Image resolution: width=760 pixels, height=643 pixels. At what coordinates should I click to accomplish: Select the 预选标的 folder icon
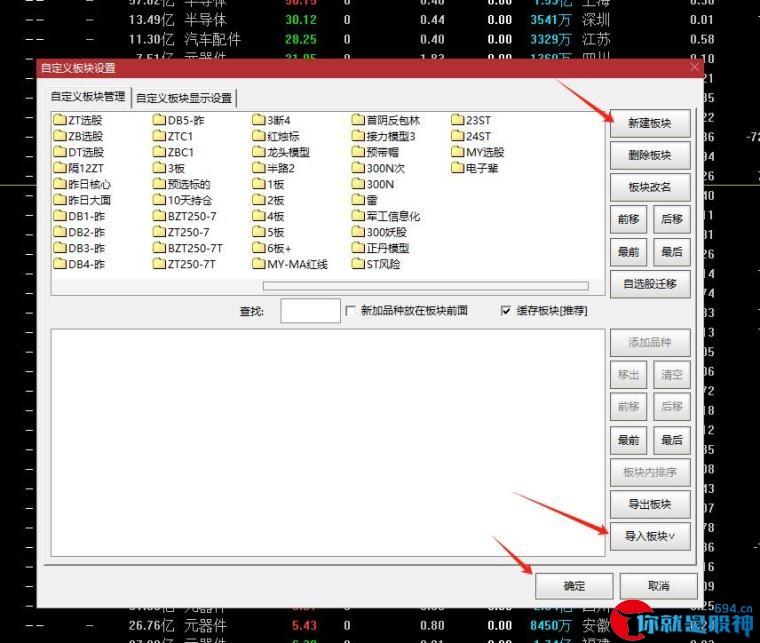click(159, 184)
